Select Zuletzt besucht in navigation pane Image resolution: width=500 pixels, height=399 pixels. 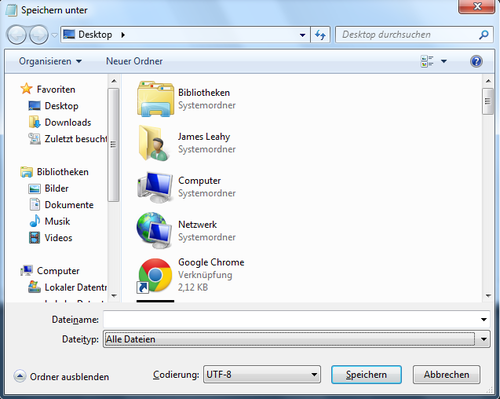tap(68, 139)
